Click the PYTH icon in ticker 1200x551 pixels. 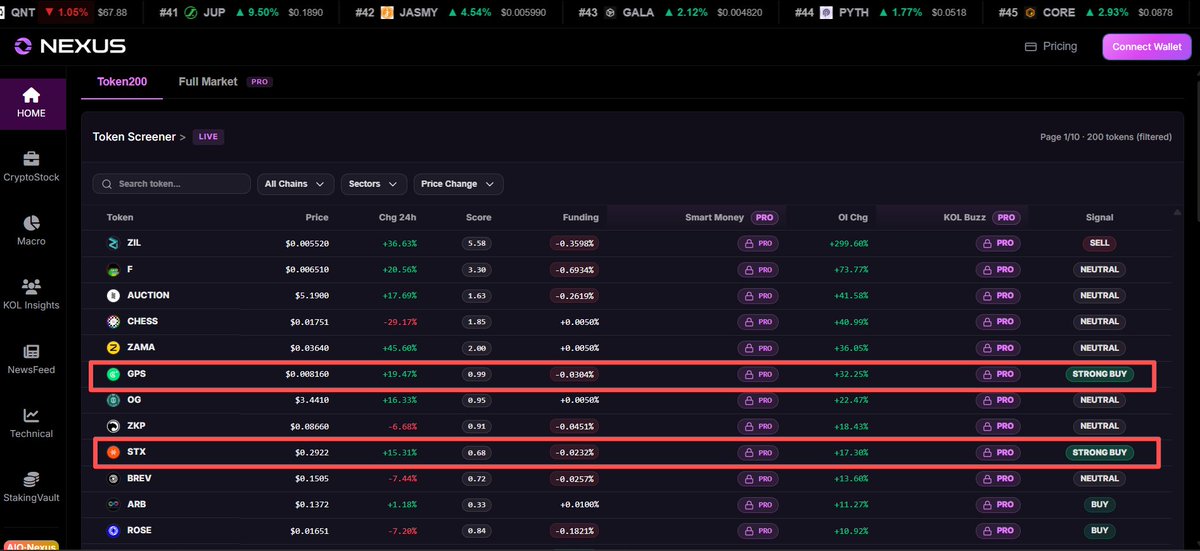pyautogui.click(x=826, y=13)
